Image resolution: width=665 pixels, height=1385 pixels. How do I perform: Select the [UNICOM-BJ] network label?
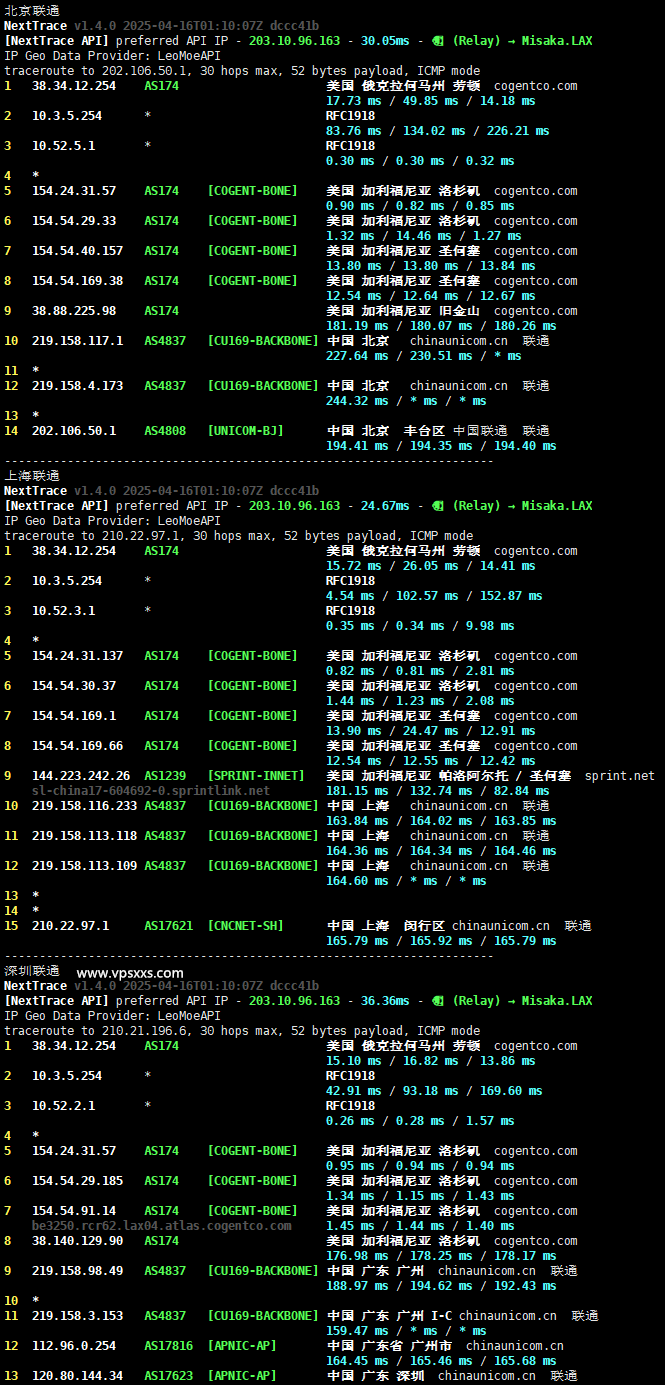point(246,431)
